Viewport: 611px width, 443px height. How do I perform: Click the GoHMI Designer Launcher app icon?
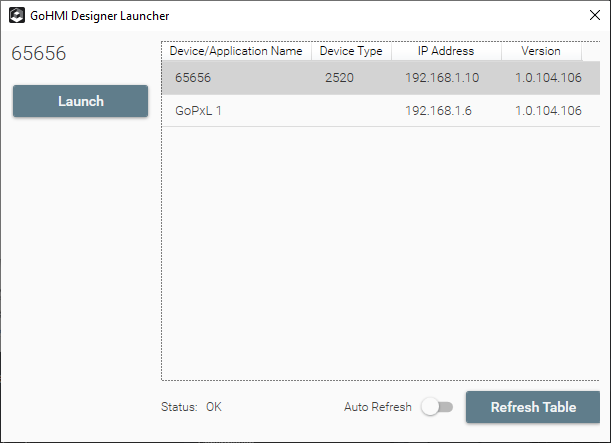pos(17,16)
